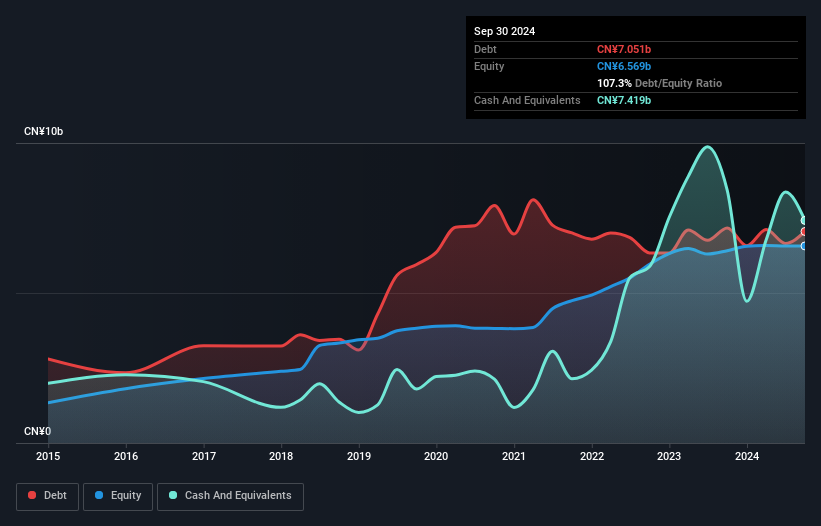Click the Cash And Equivalents tooltip label
821x526 pixels.
pos(527,100)
